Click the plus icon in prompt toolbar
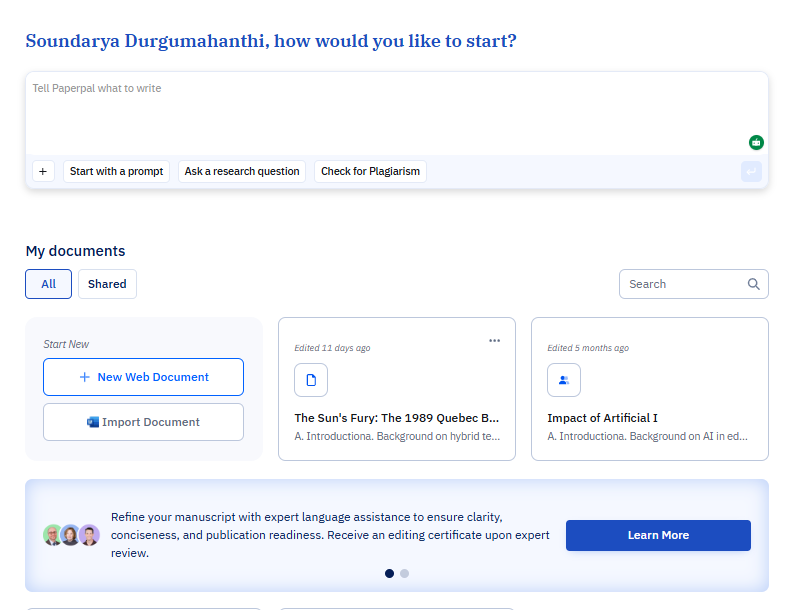793x610 pixels. pyautogui.click(x=43, y=171)
